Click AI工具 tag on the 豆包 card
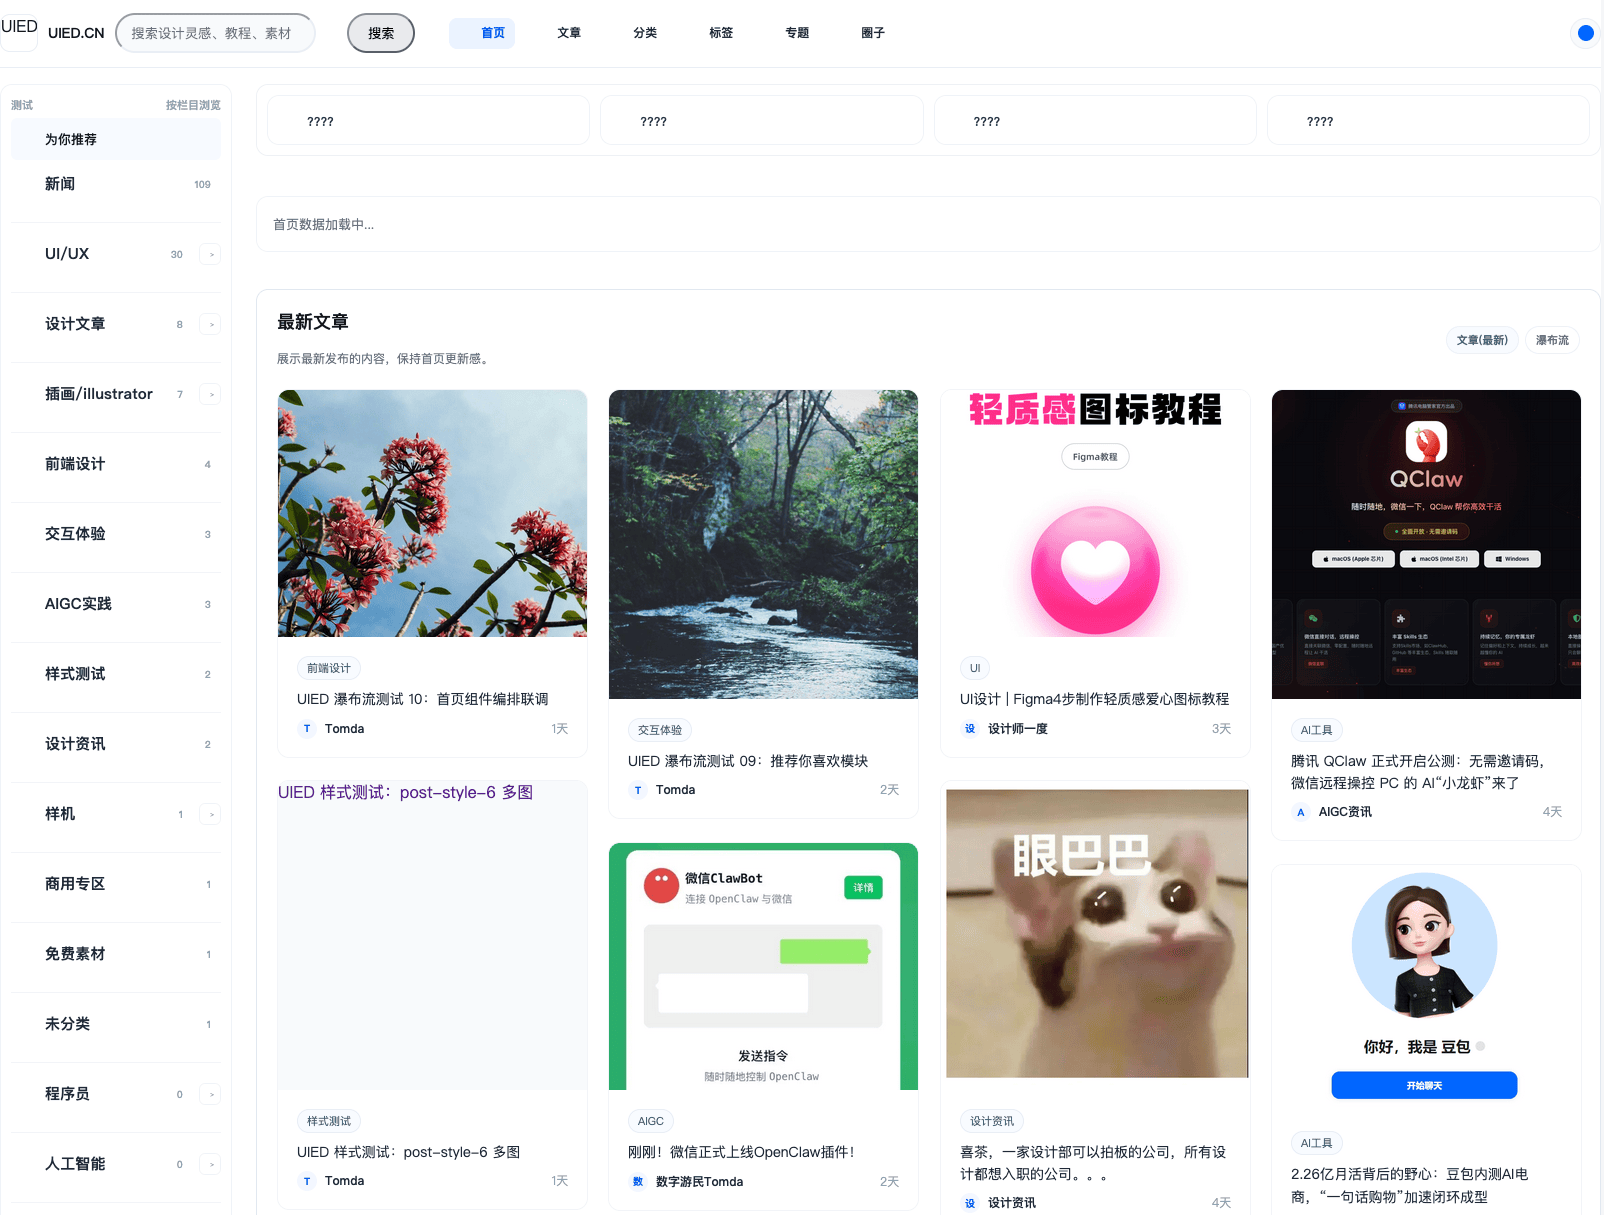 [1316, 1143]
